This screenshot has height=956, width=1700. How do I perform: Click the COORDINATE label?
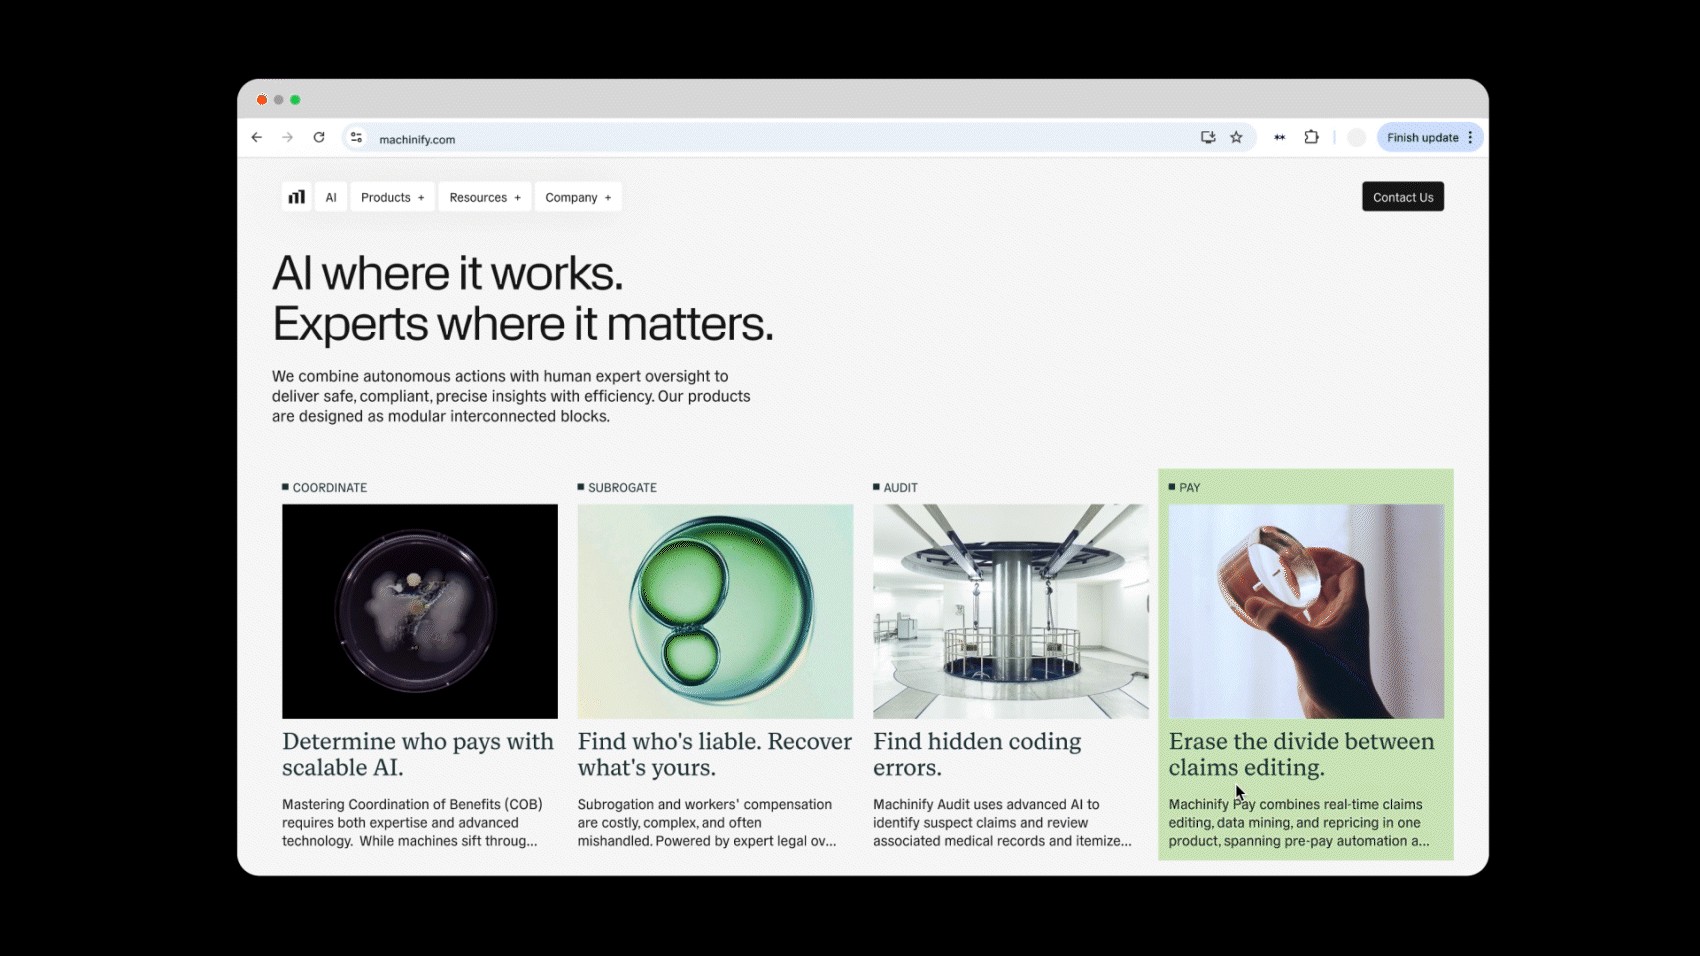tap(330, 488)
